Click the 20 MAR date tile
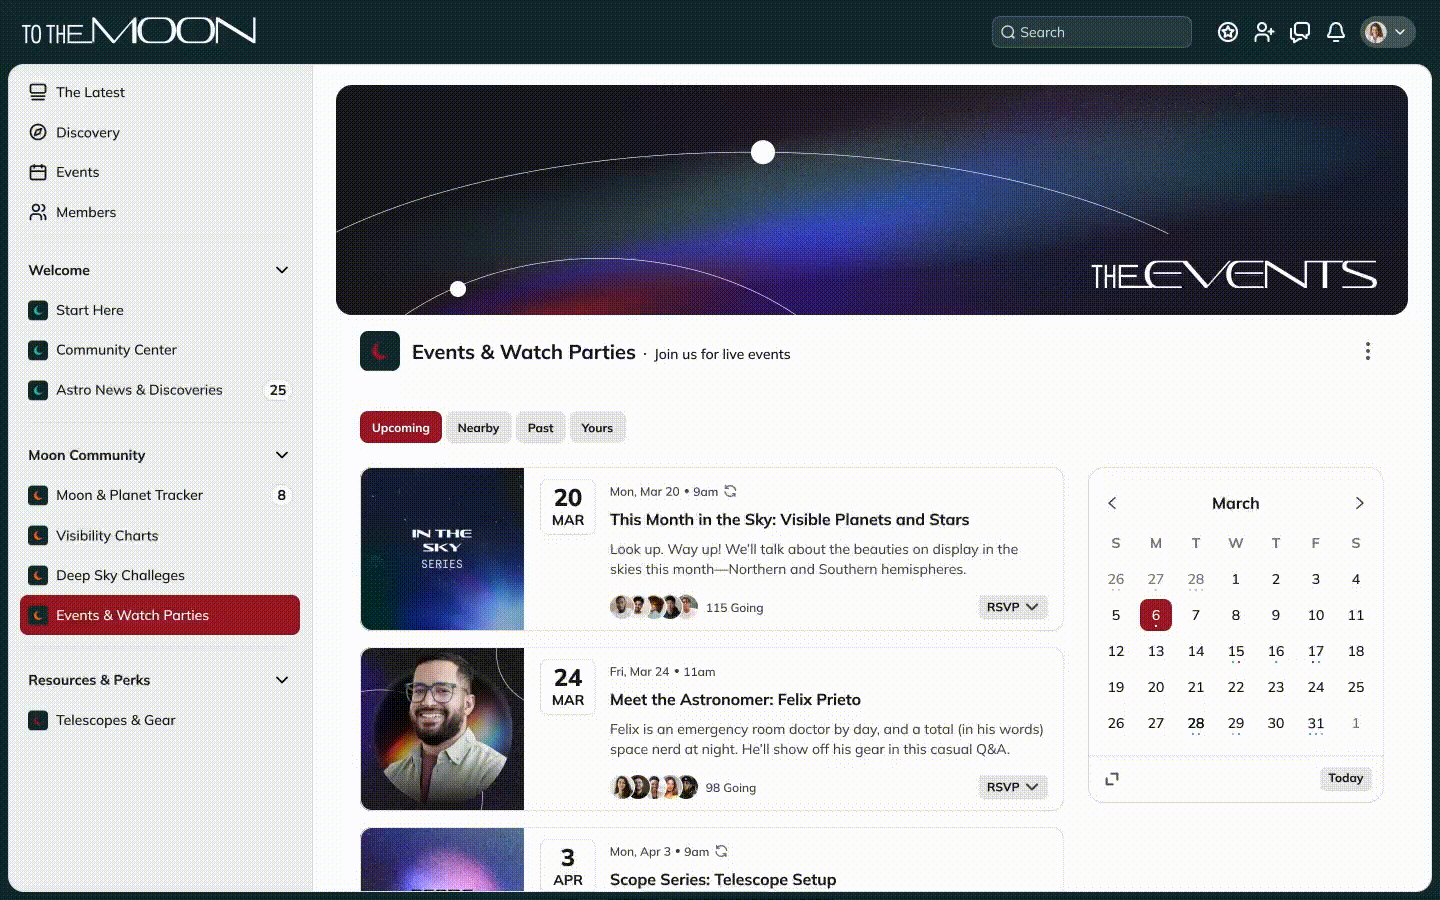The width and height of the screenshot is (1440, 900). [x=568, y=506]
